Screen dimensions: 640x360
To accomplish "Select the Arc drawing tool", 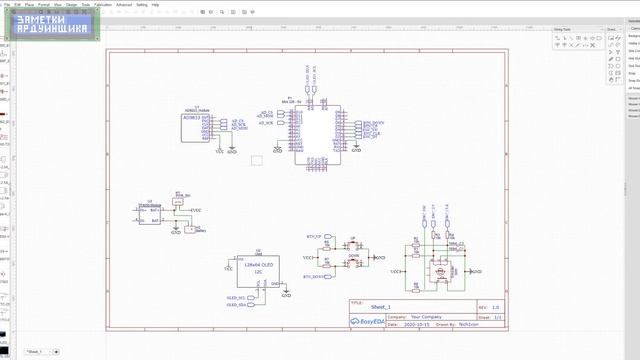I will pos(618,45).
